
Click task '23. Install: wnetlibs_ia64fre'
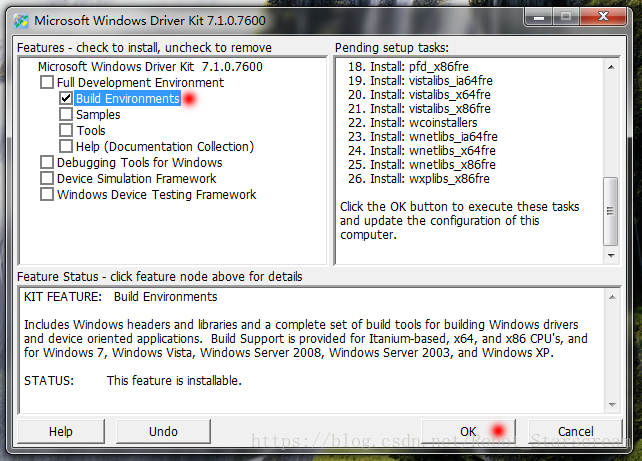(x=423, y=136)
